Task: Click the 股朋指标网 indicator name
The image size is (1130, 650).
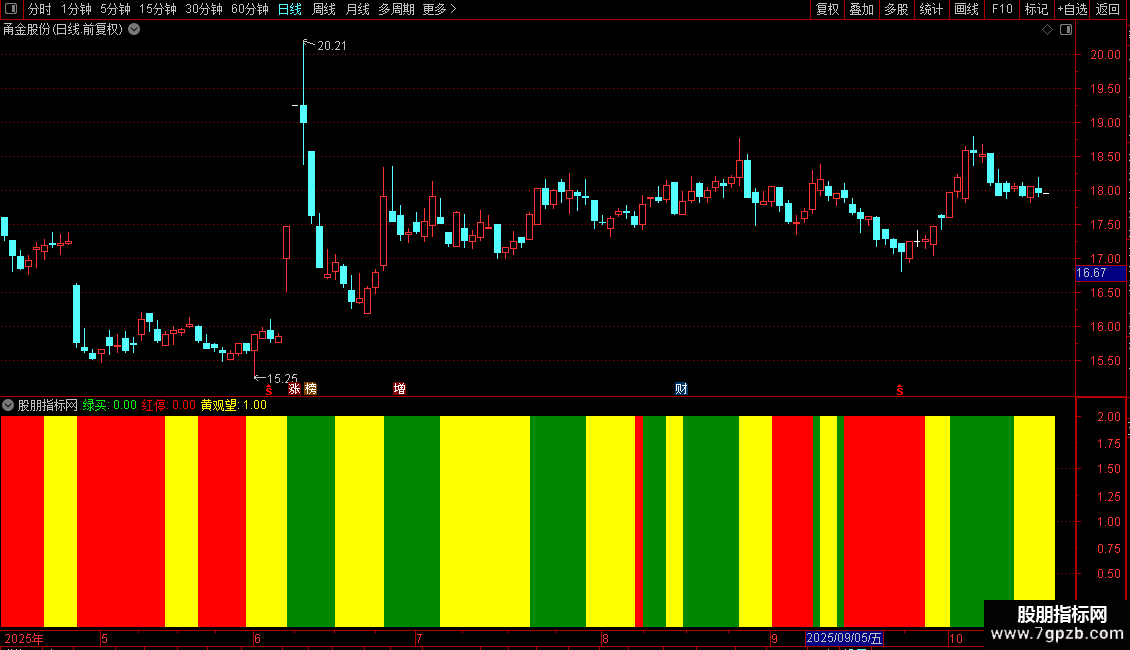Action: pos(48,406)
